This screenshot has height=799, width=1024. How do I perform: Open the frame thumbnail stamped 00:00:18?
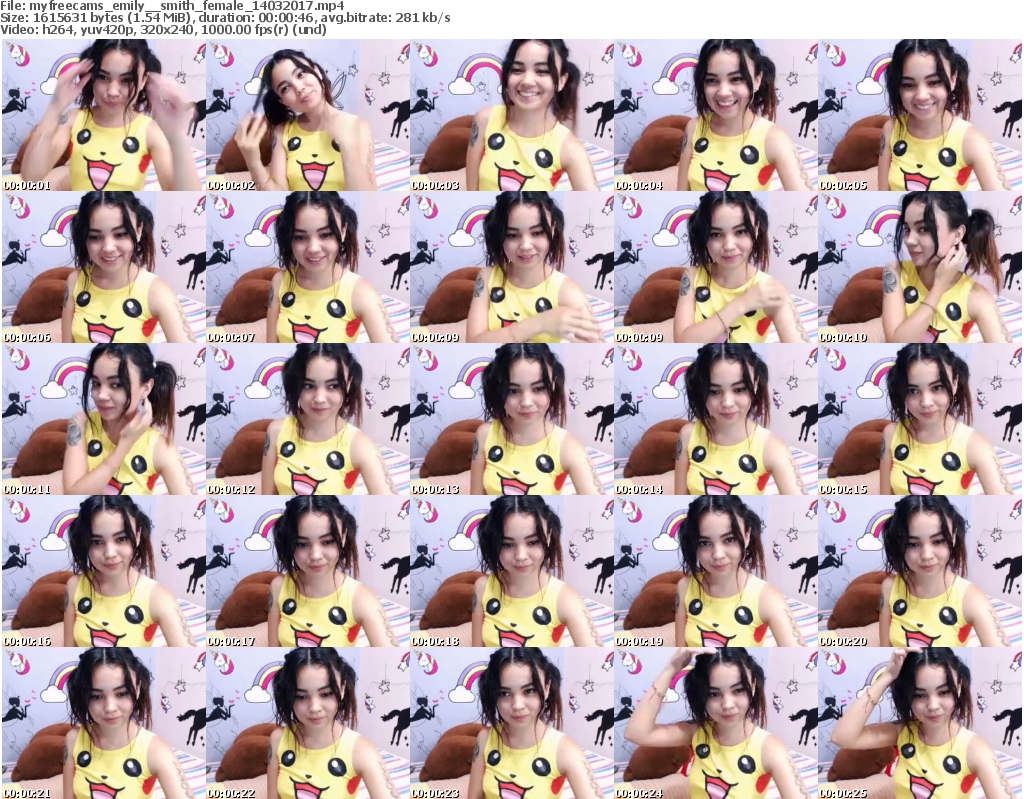pyautogui.click(x=512, y=571)
